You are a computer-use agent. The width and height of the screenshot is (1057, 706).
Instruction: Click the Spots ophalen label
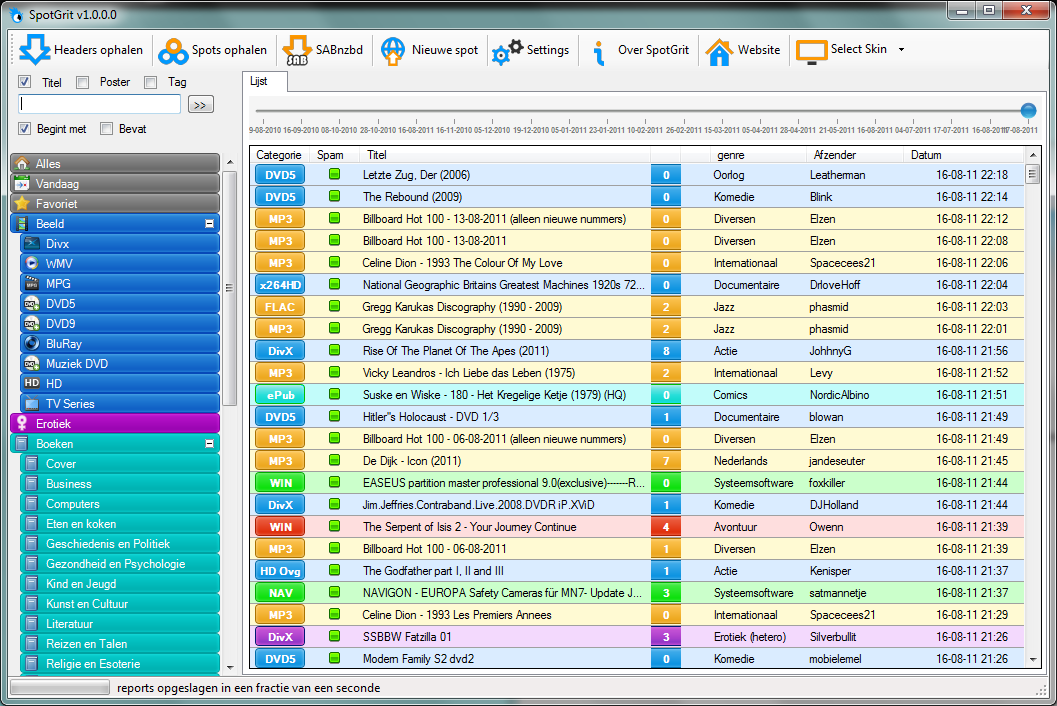pyautogui.click(x=229, y=50)
